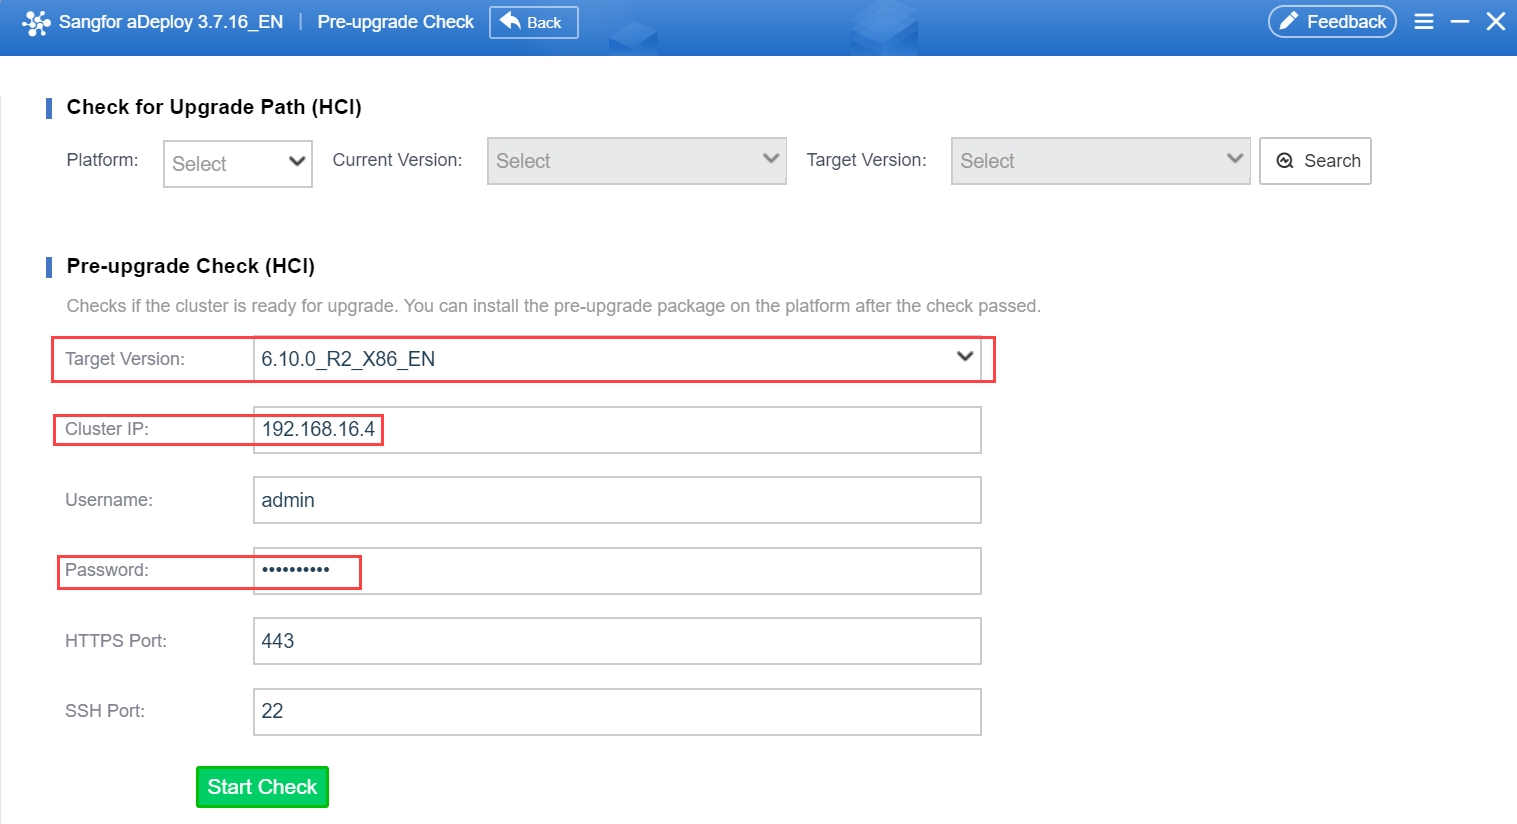Minimize the aDeploy window
The height and width of the screenshot is (824, 1517).
tap(1460, 22)
